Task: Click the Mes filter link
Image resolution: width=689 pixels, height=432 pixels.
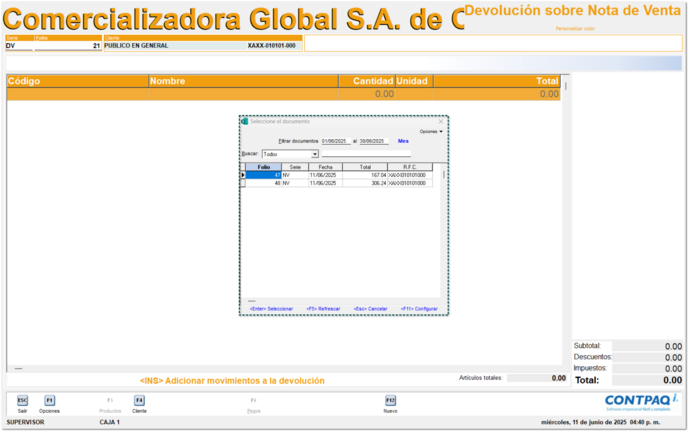Action: pos(403,142)
